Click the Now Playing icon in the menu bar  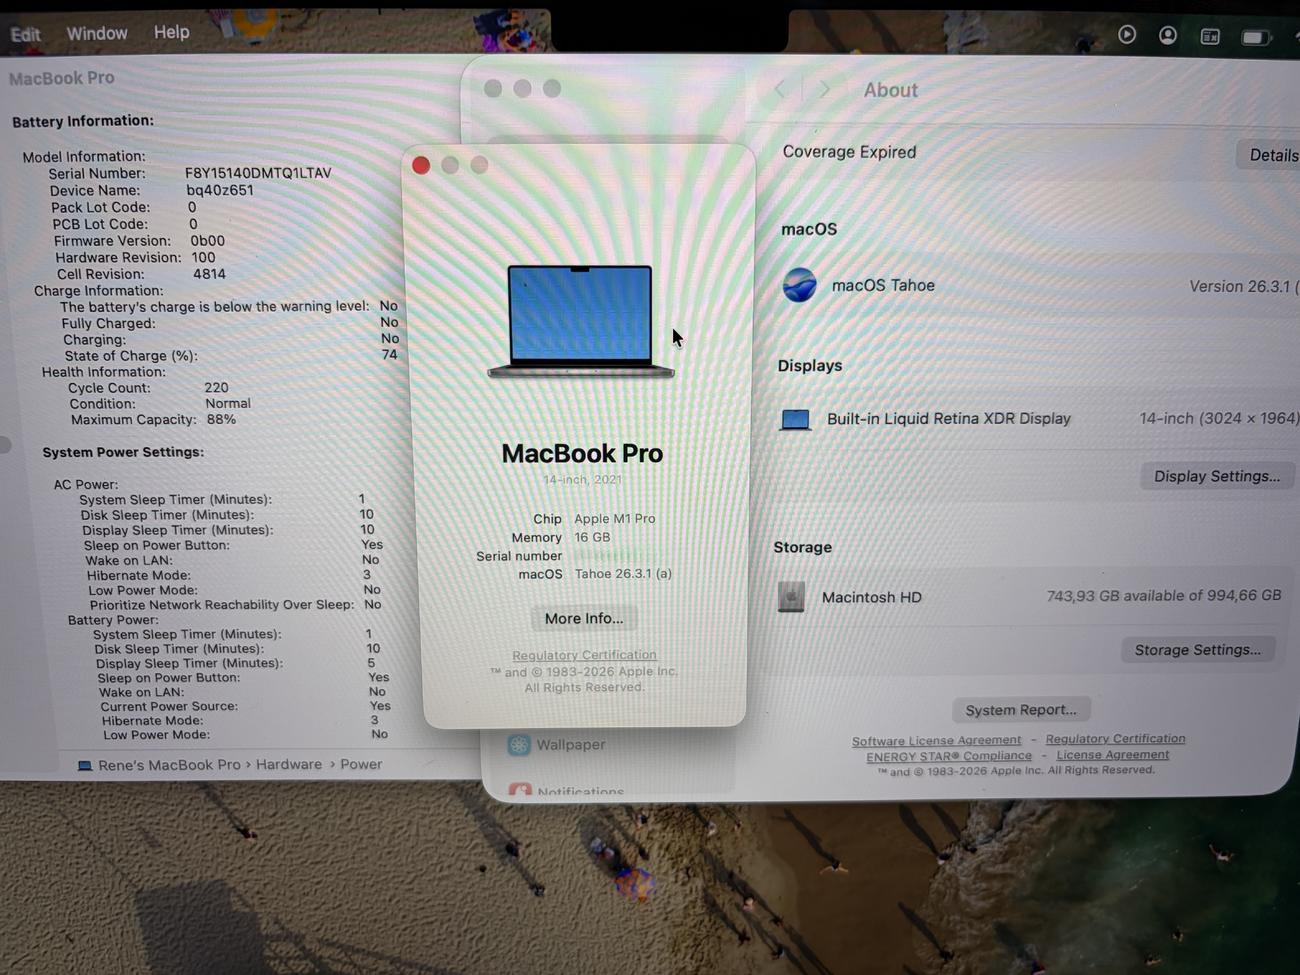coord(1127,35)
